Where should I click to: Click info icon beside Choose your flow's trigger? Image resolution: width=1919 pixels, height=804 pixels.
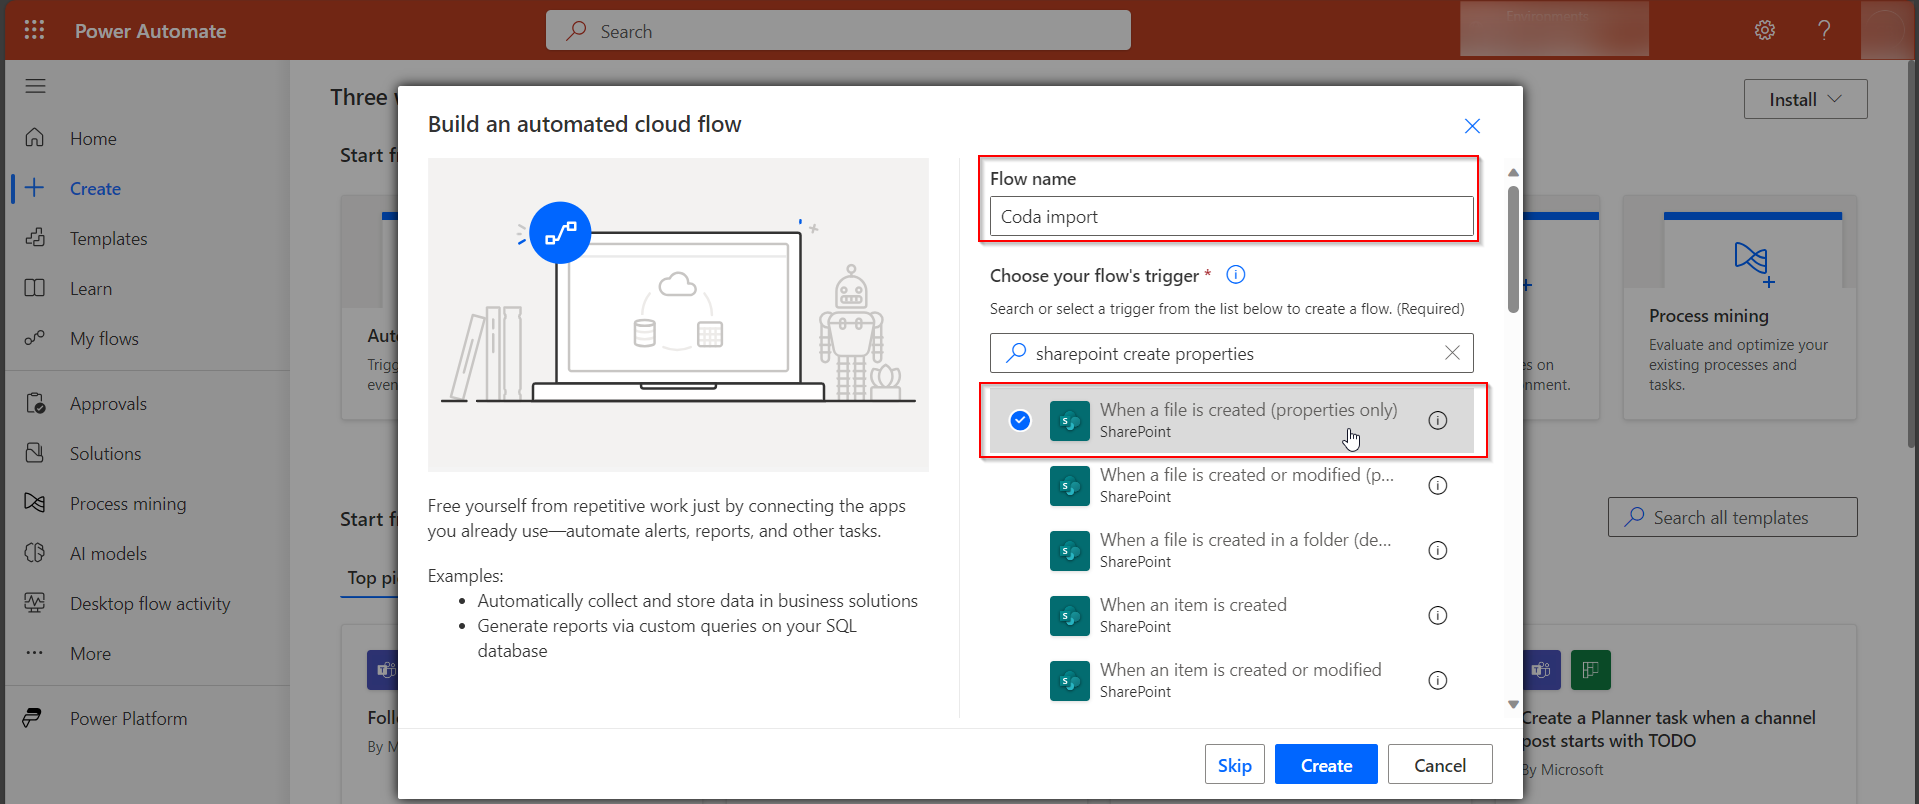coord(1236,275)
